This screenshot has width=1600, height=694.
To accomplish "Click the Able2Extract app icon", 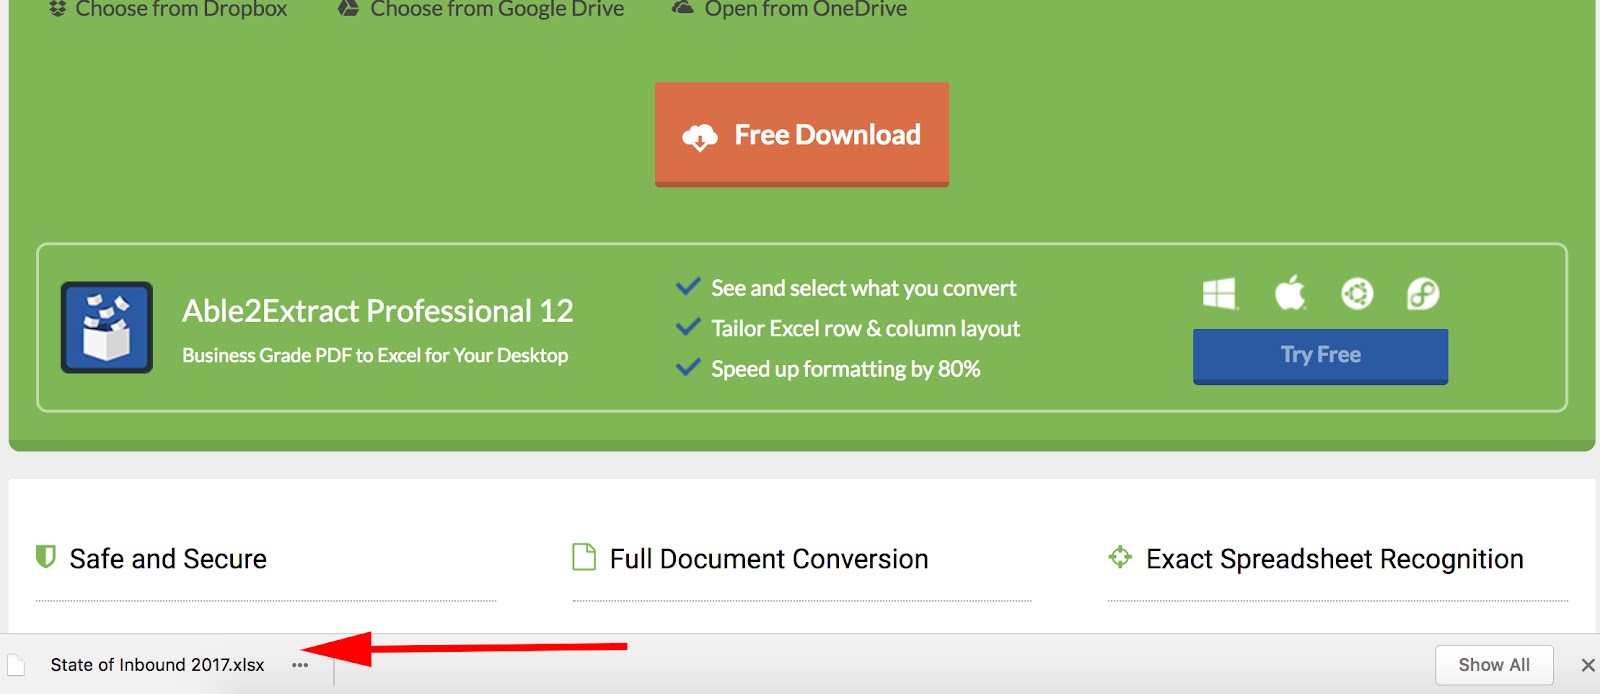I will pyautogui.click(x=107, y=327).
